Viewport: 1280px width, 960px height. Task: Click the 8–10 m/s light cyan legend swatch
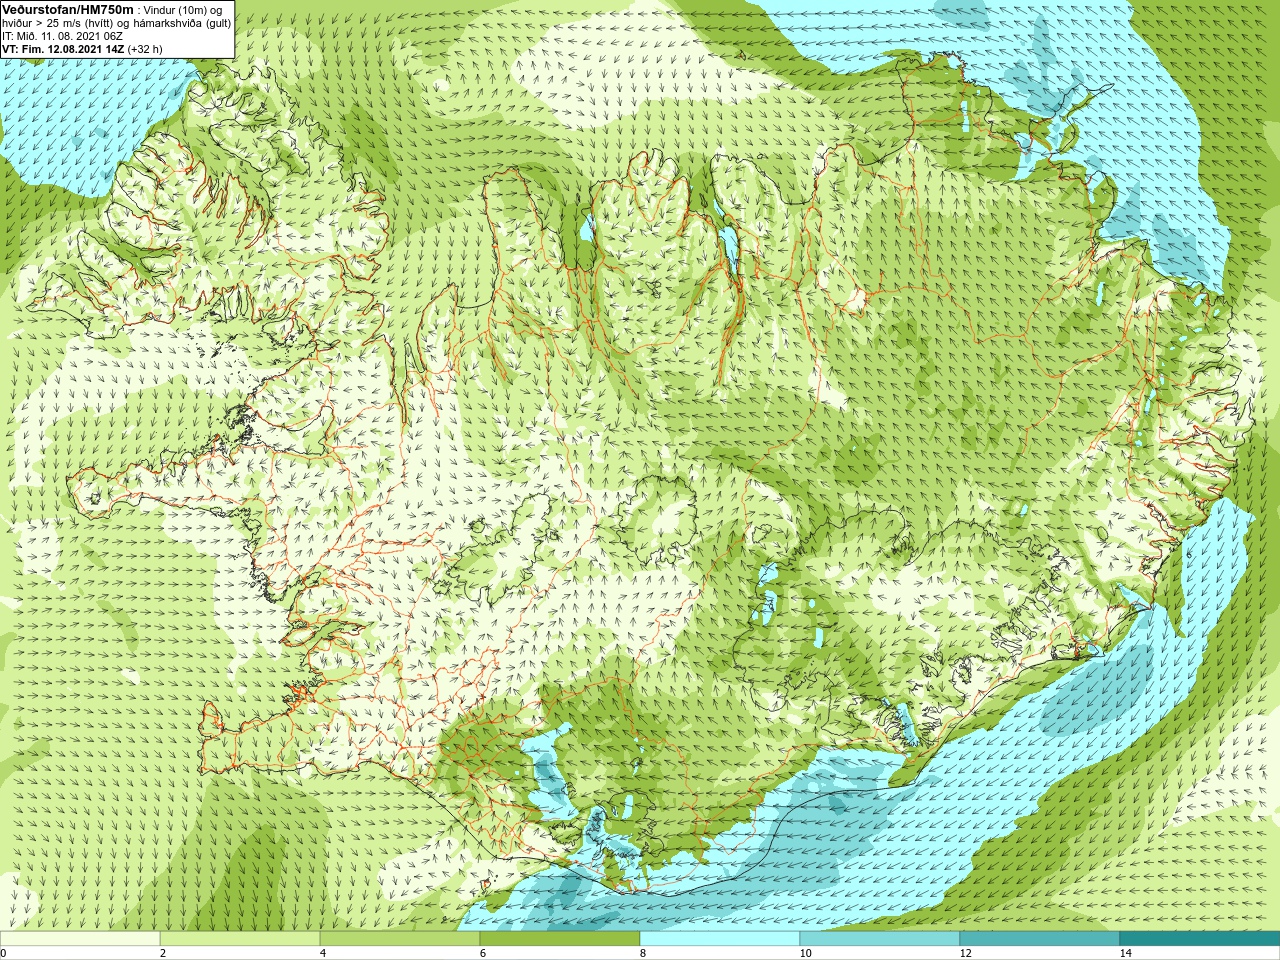coord(720,939)
